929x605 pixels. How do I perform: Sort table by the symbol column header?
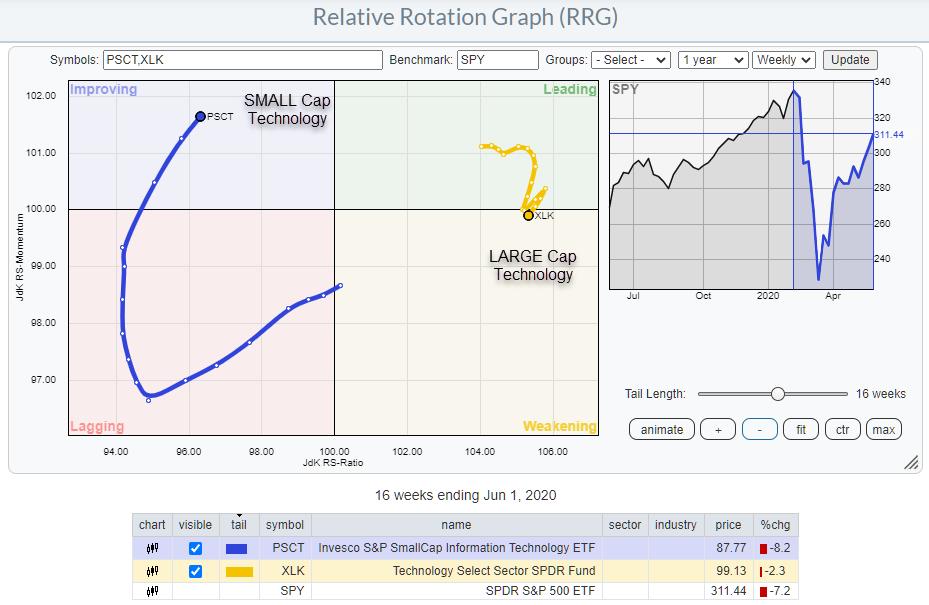pos(284,525)
